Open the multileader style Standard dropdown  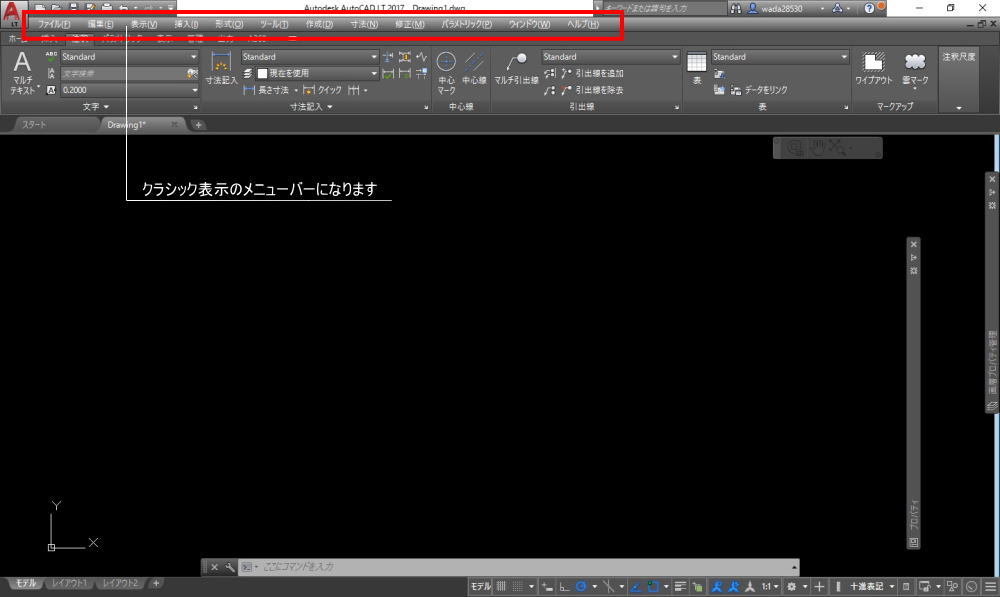point(610,57)
